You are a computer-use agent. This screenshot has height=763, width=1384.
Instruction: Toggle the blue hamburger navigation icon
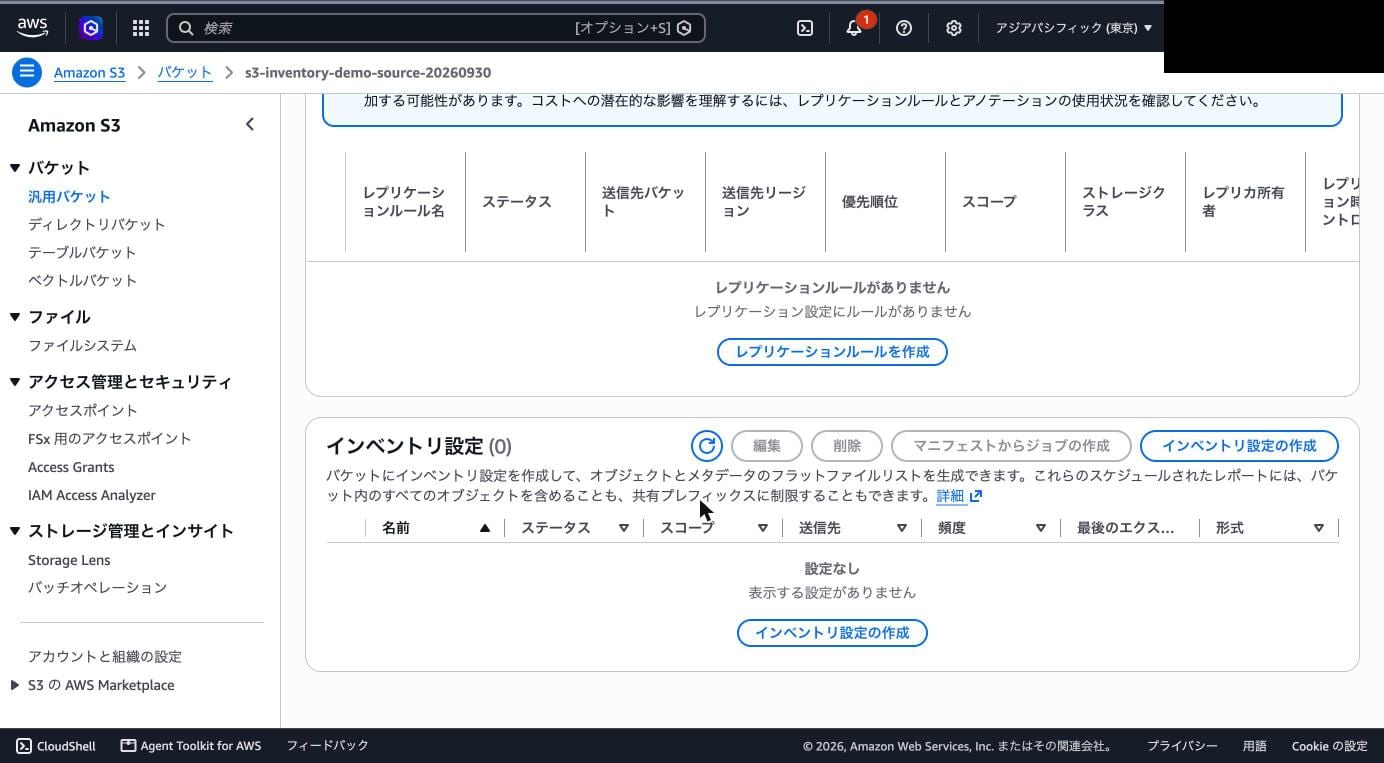27,72
